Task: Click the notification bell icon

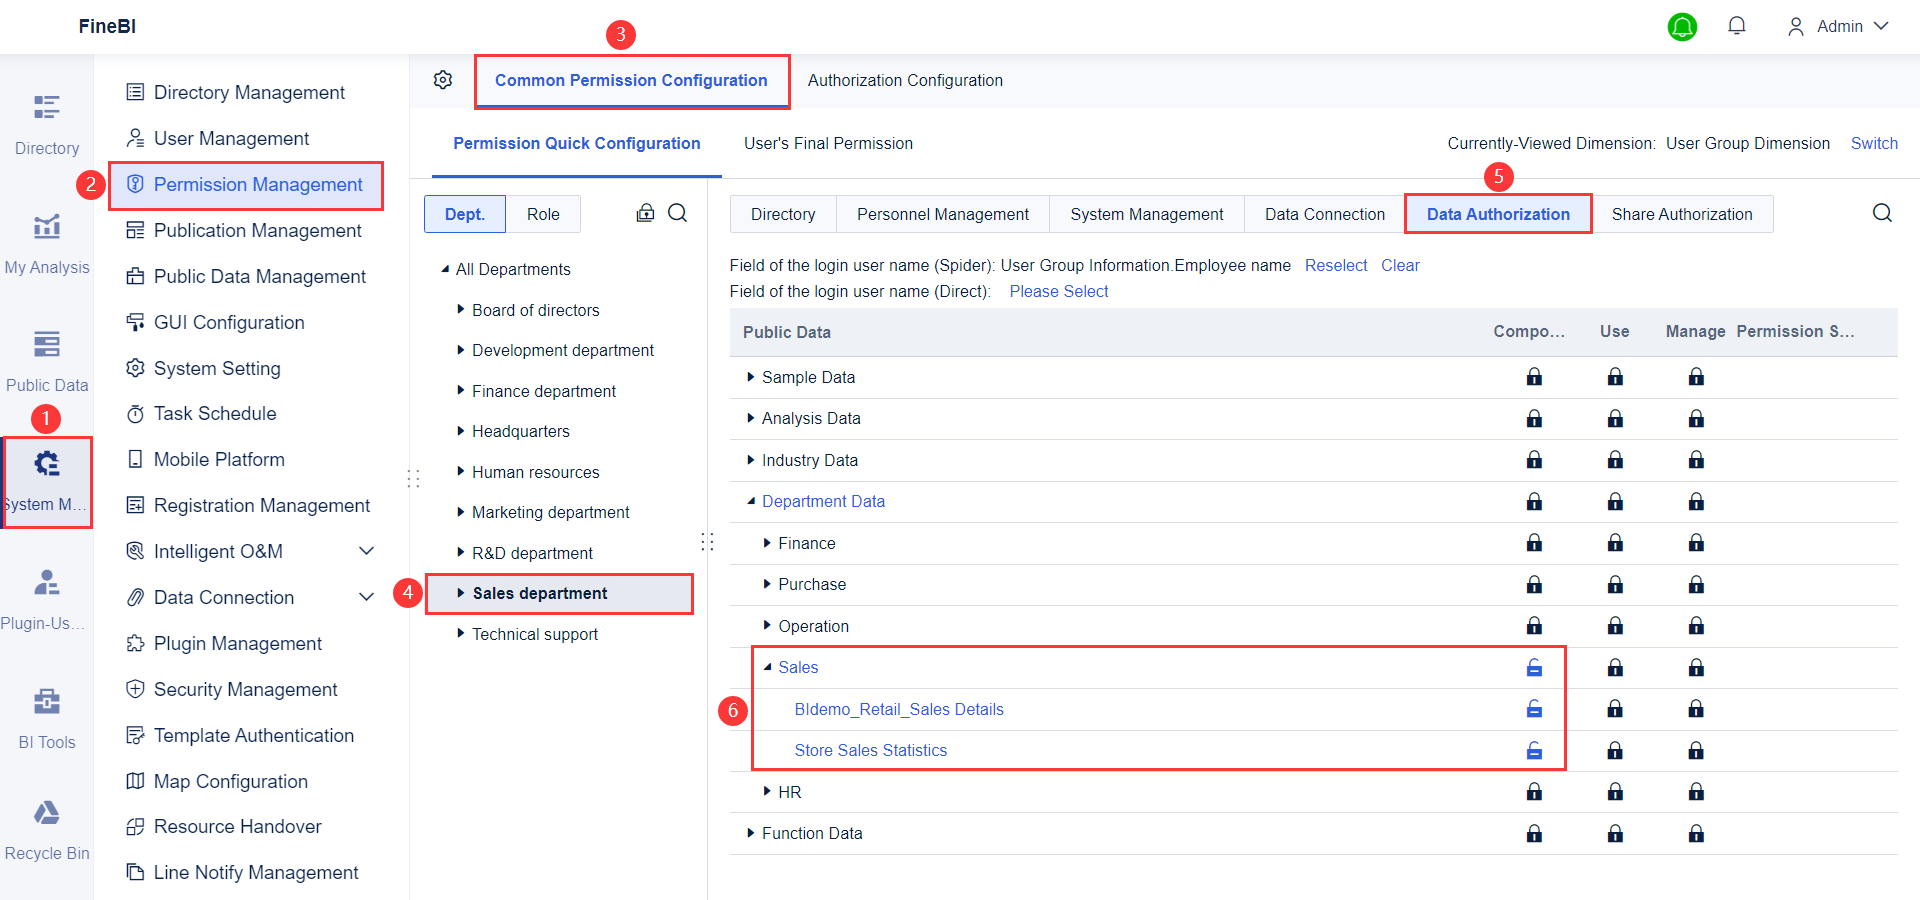Action: click(1736, 26)
